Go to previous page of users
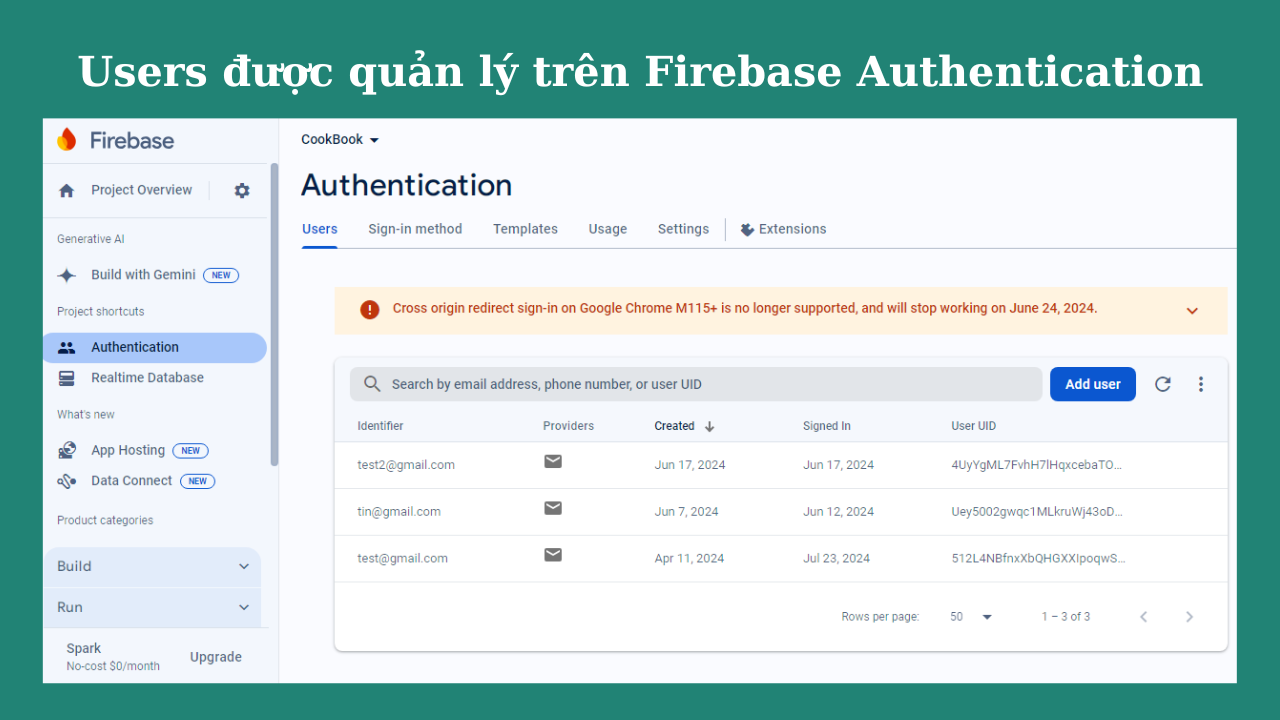Viewport: 1280px width, 720px height. coord(1144,617)
